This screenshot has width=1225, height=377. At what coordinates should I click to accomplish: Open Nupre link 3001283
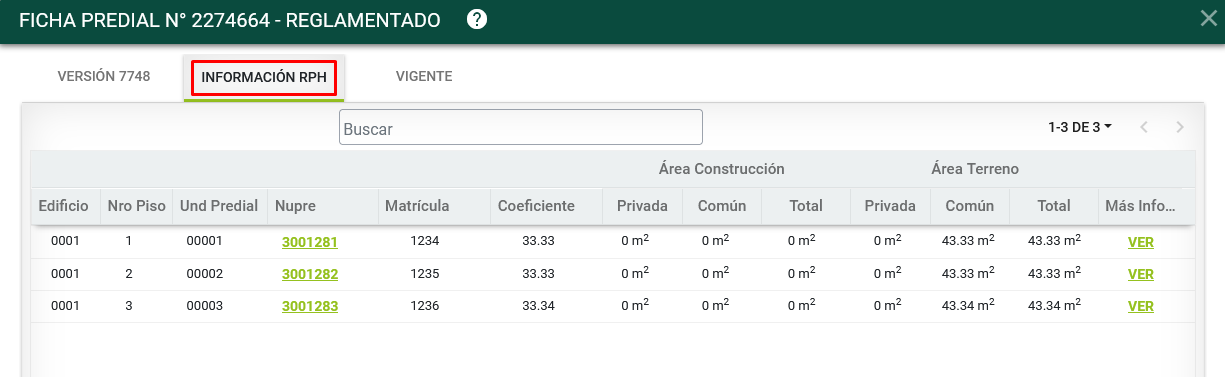click(x=310, y=306)
